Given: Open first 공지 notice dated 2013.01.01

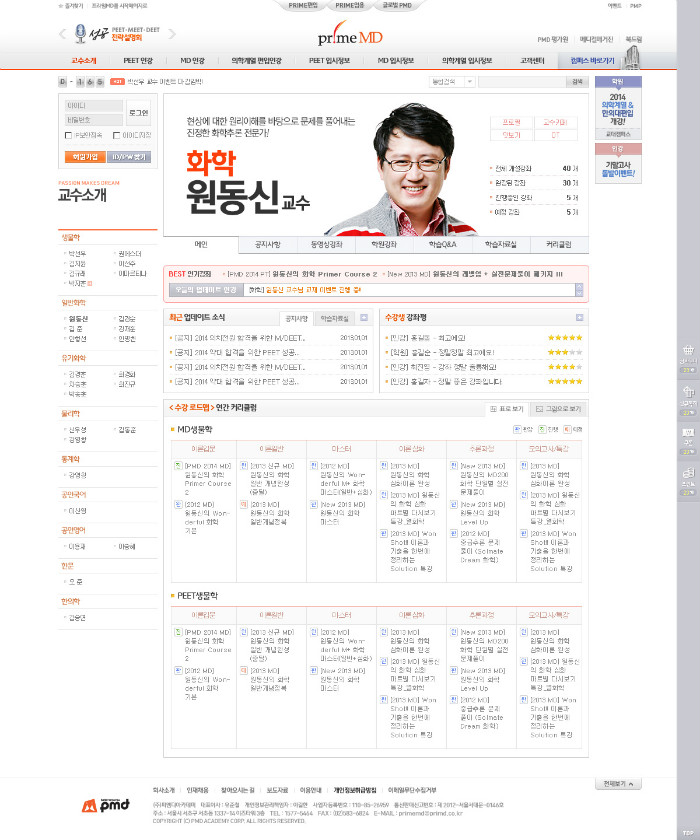Looking at the screenshot, I should [239, 338].
